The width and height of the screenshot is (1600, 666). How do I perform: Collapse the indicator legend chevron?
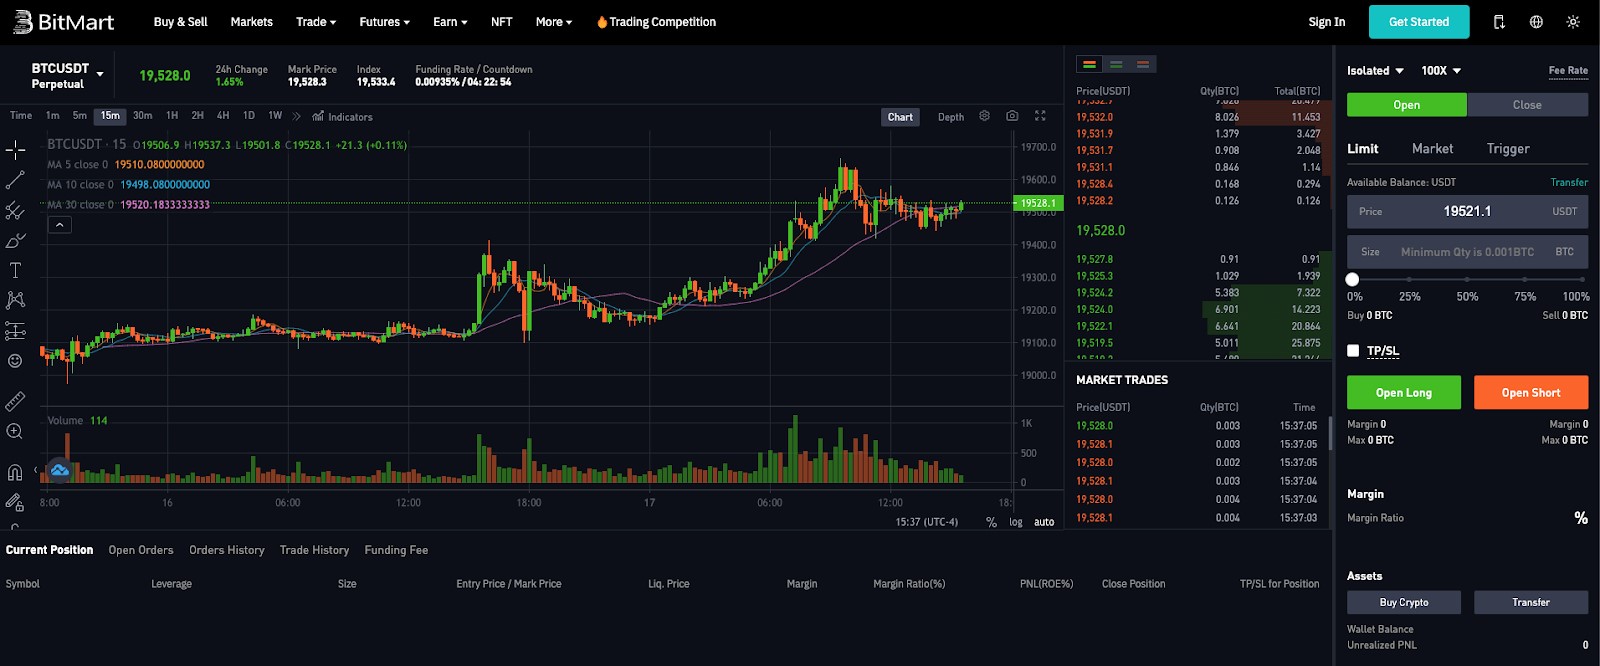(x=60, y=225)
